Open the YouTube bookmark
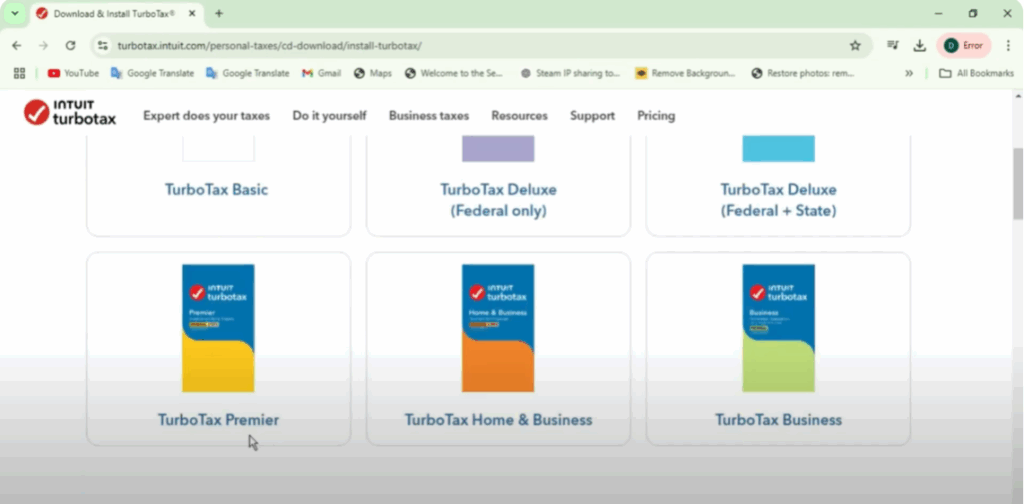This screenshot has height=504, width=1024. pos(73,73)
